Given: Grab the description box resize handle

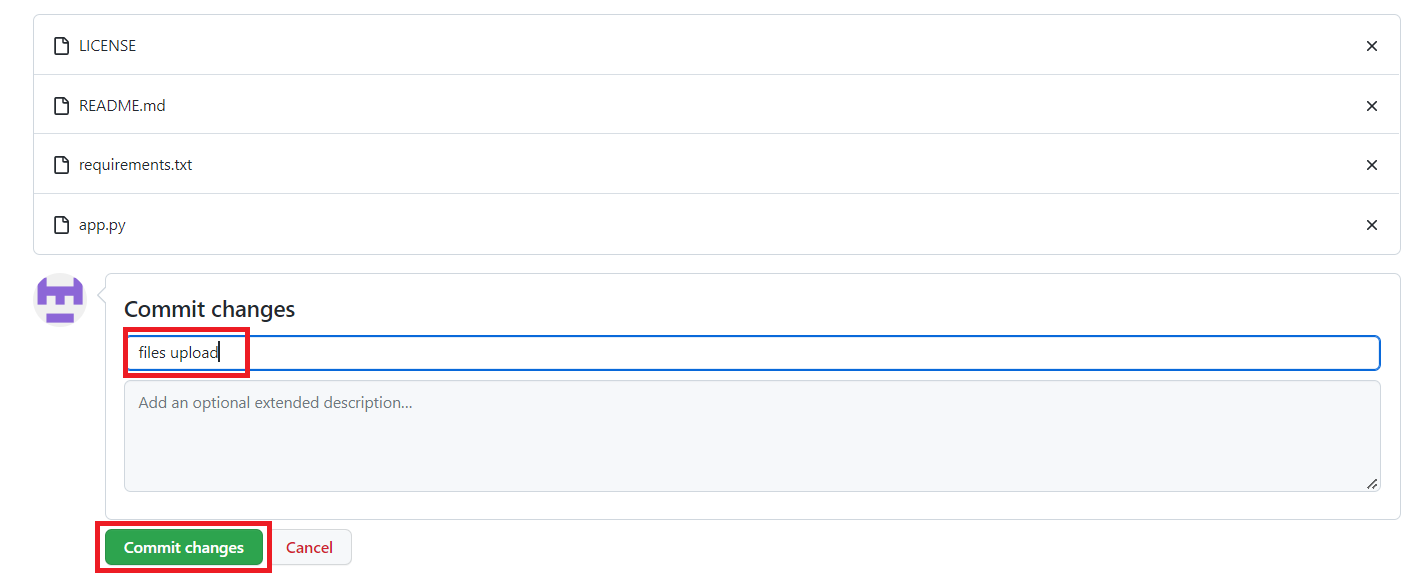Looking at the screenshot, I should pyautogui.click(x=1372, y=484).
